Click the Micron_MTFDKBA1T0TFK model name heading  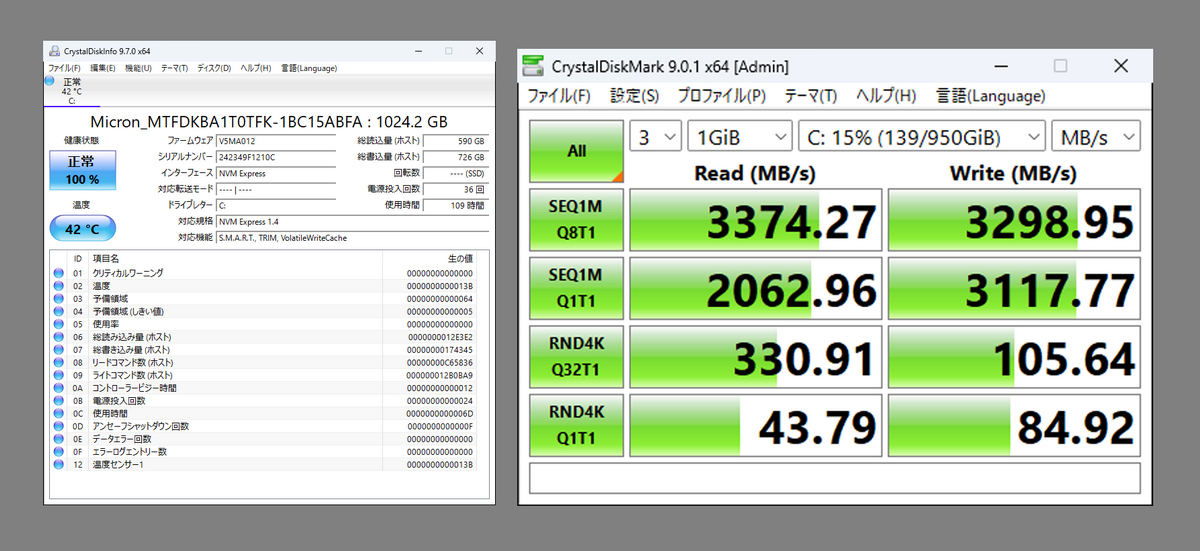(x=269, y=120)
